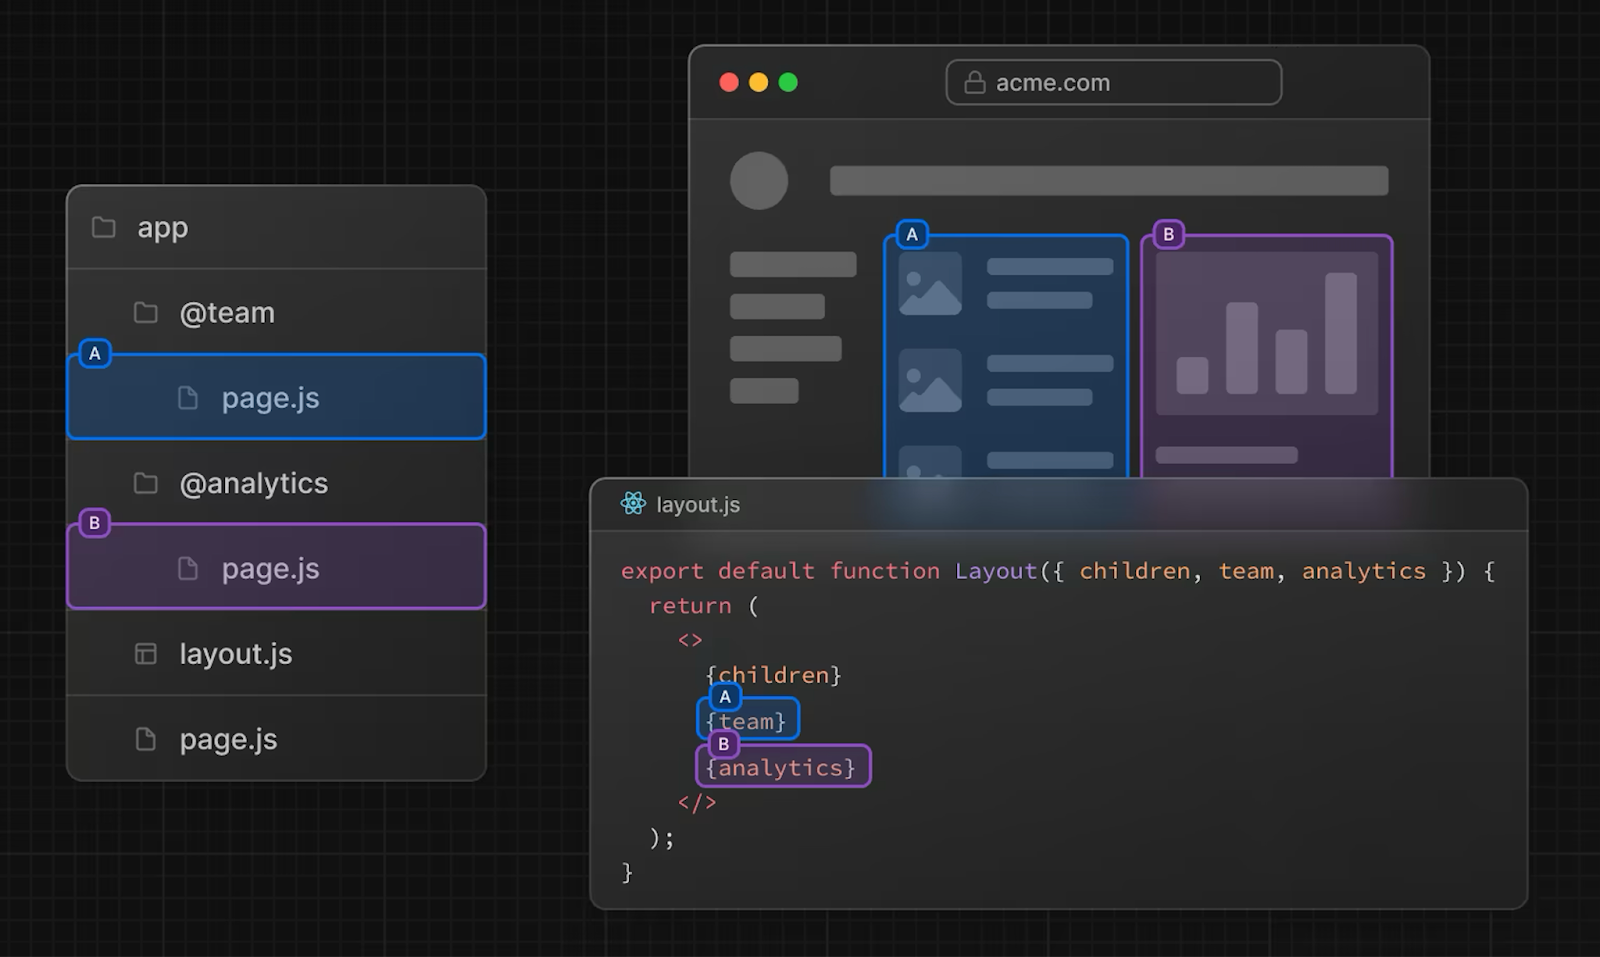Click the React logo icon beside layout.js tab

coord(633,504)
